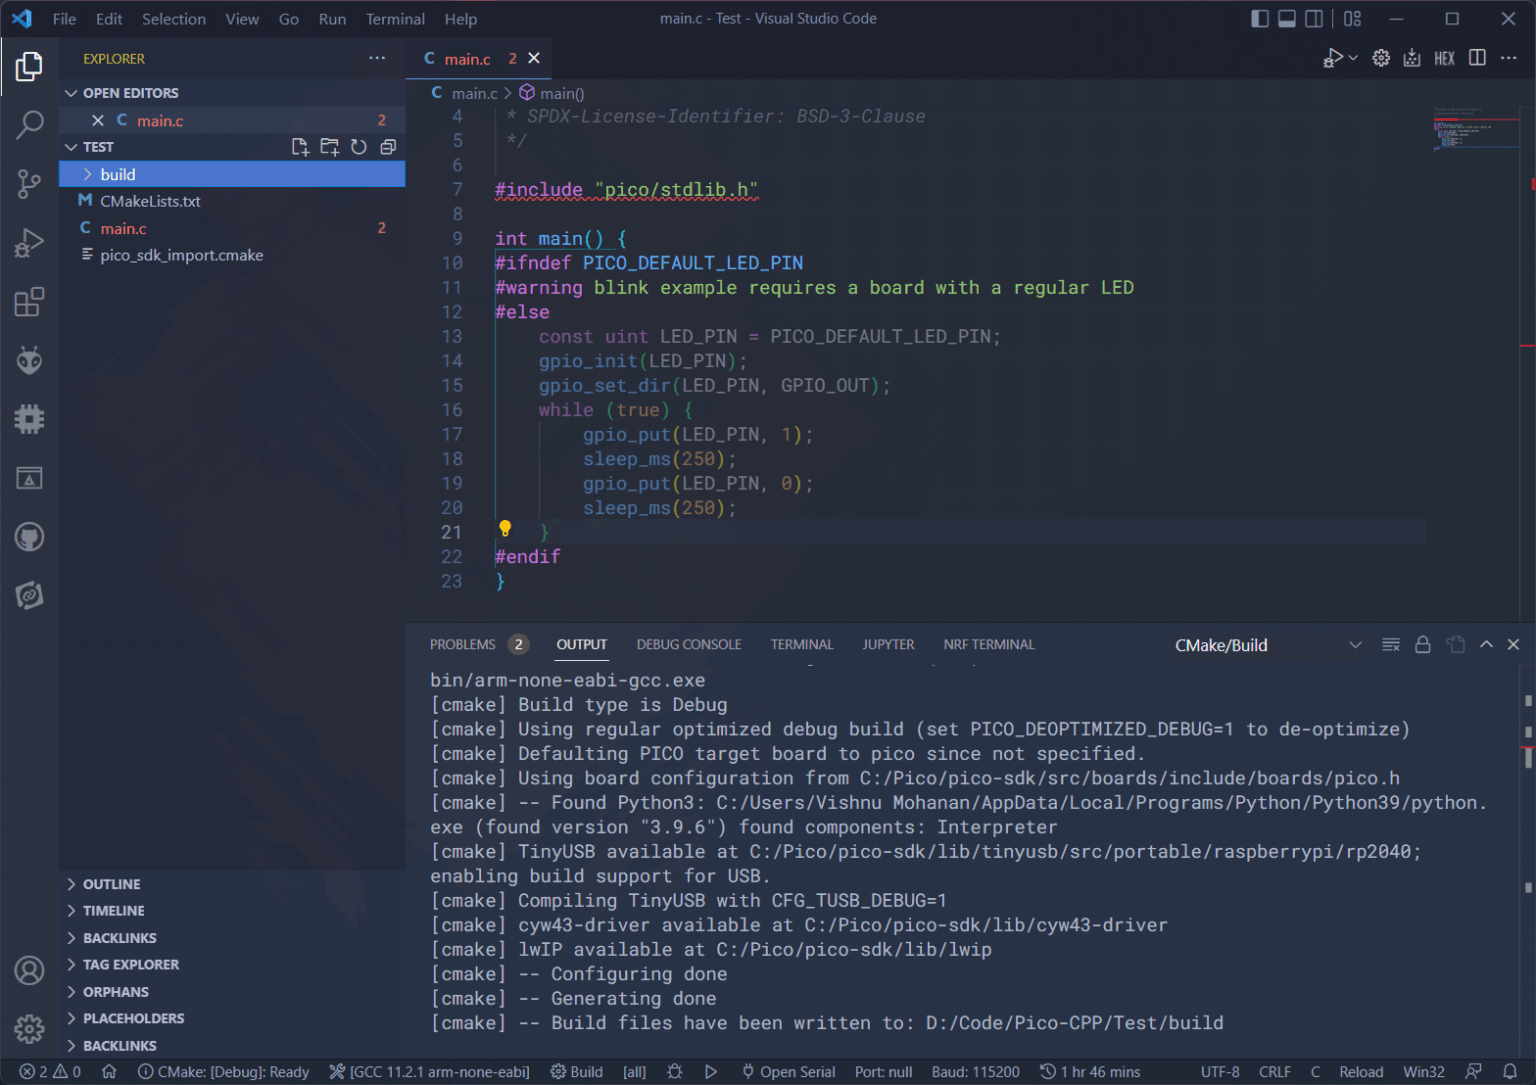The width and height of the screenshot is (1536, 1085).
Task: Open the GitHub panel in activity bar
Action: coord(29,537)
